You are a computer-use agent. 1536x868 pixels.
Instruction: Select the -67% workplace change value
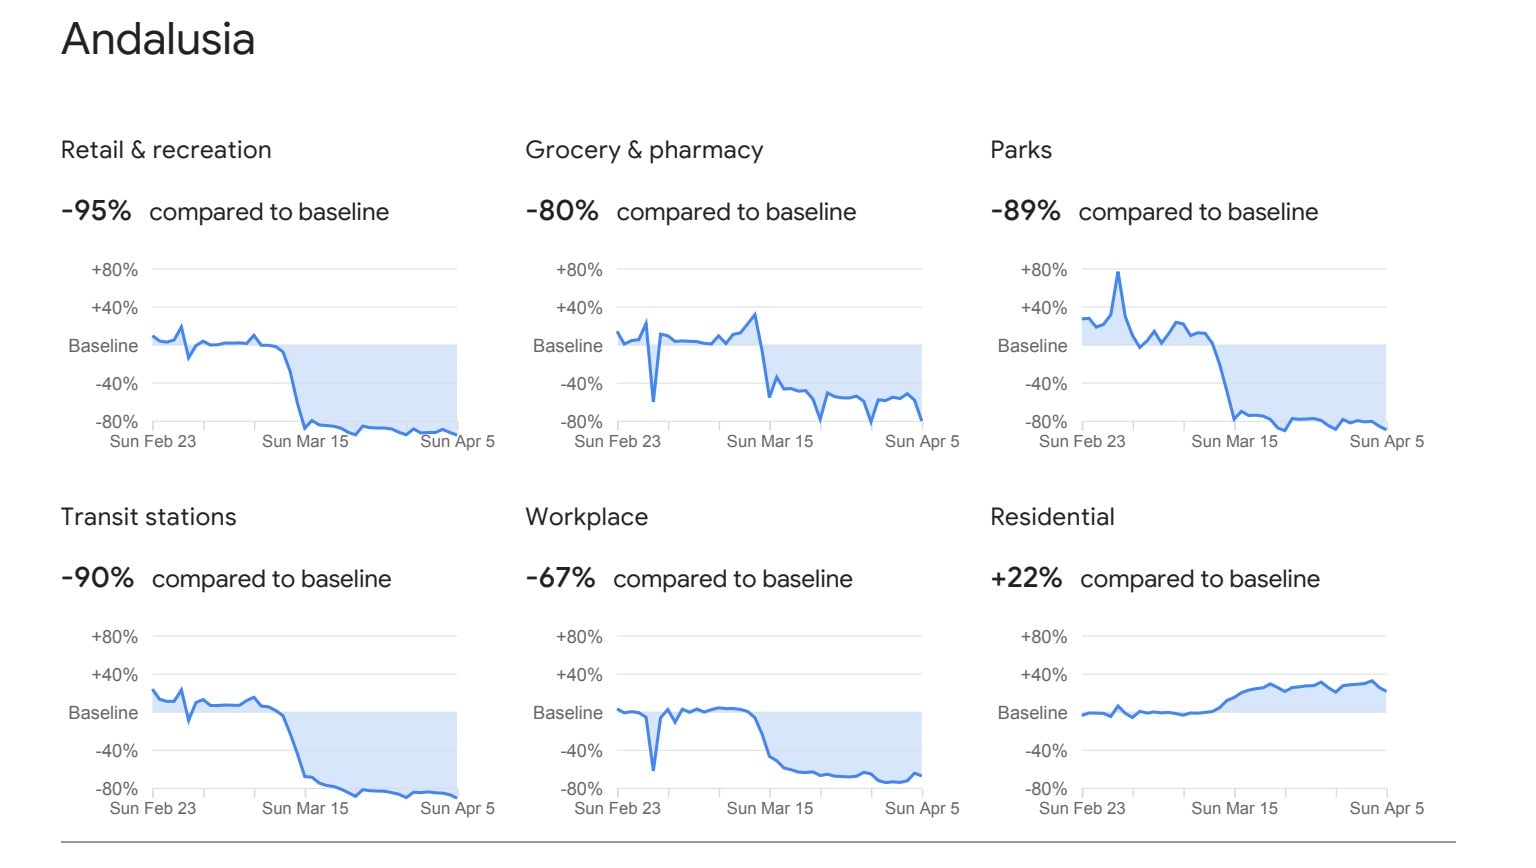click(560, 578)
